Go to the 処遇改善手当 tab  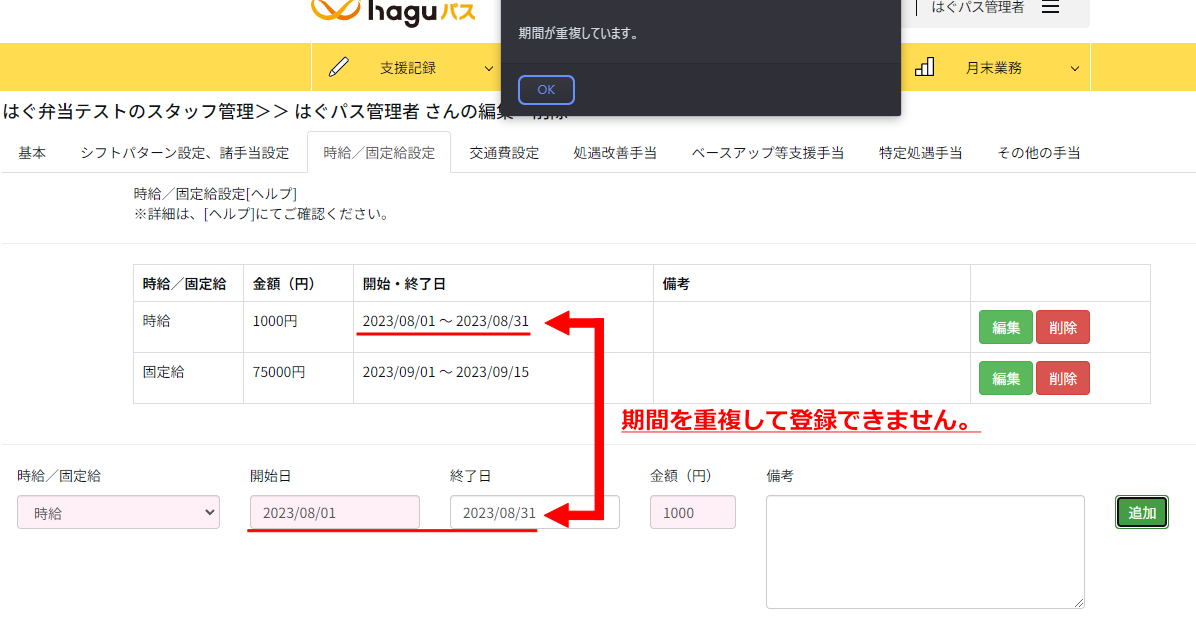tap(615, 153)
